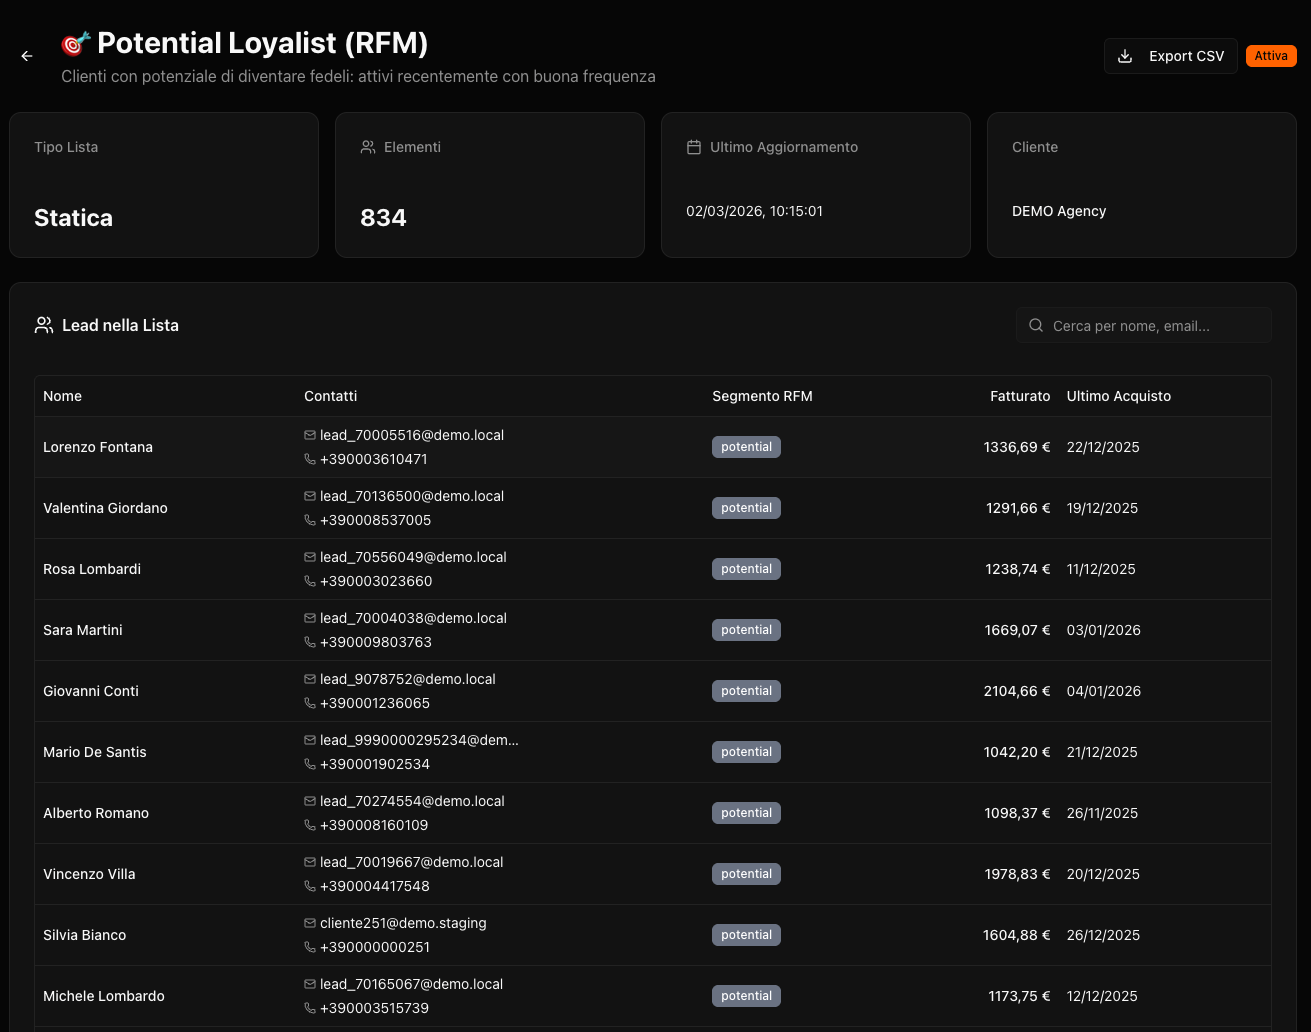
Task: Open the Giovanni Conti lead row
Action: point(91,691)
